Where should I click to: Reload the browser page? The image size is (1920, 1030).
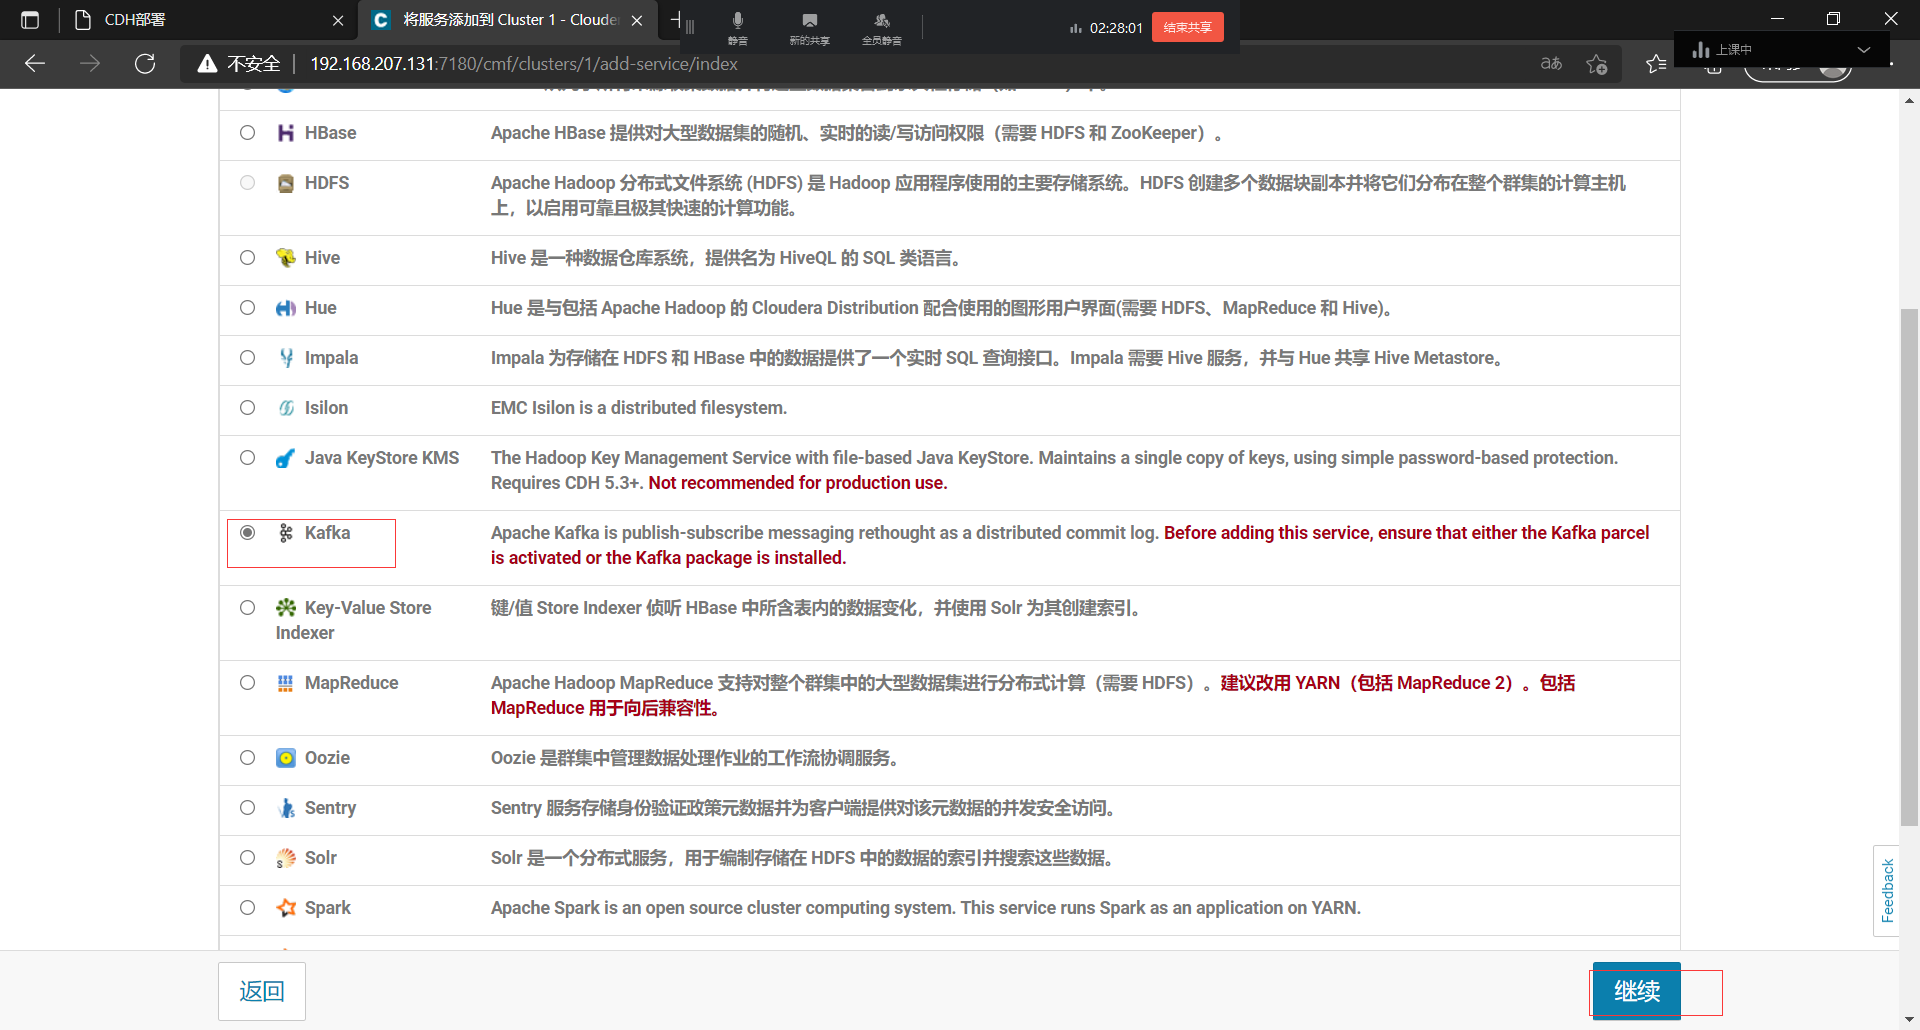pos(145,64)
